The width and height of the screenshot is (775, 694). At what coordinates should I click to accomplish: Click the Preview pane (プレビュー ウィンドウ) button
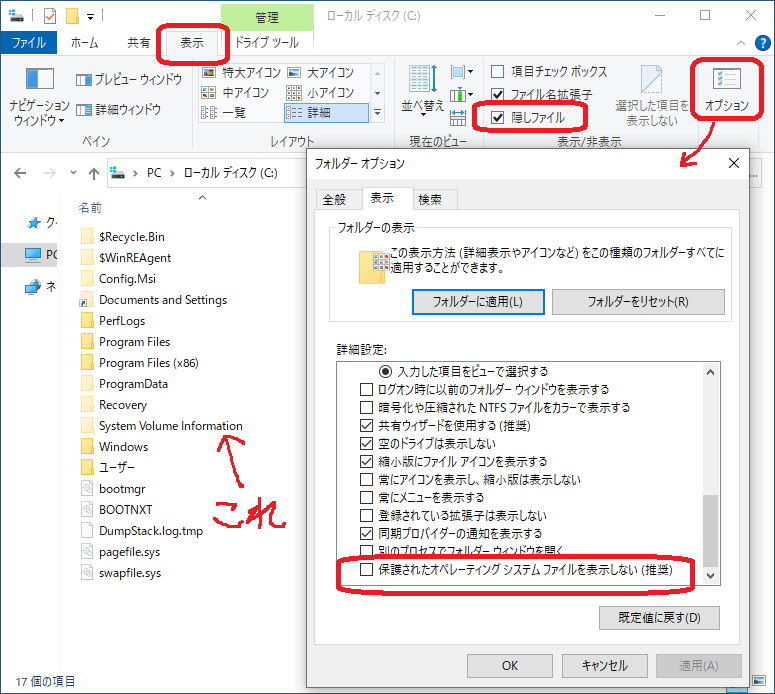129,80
